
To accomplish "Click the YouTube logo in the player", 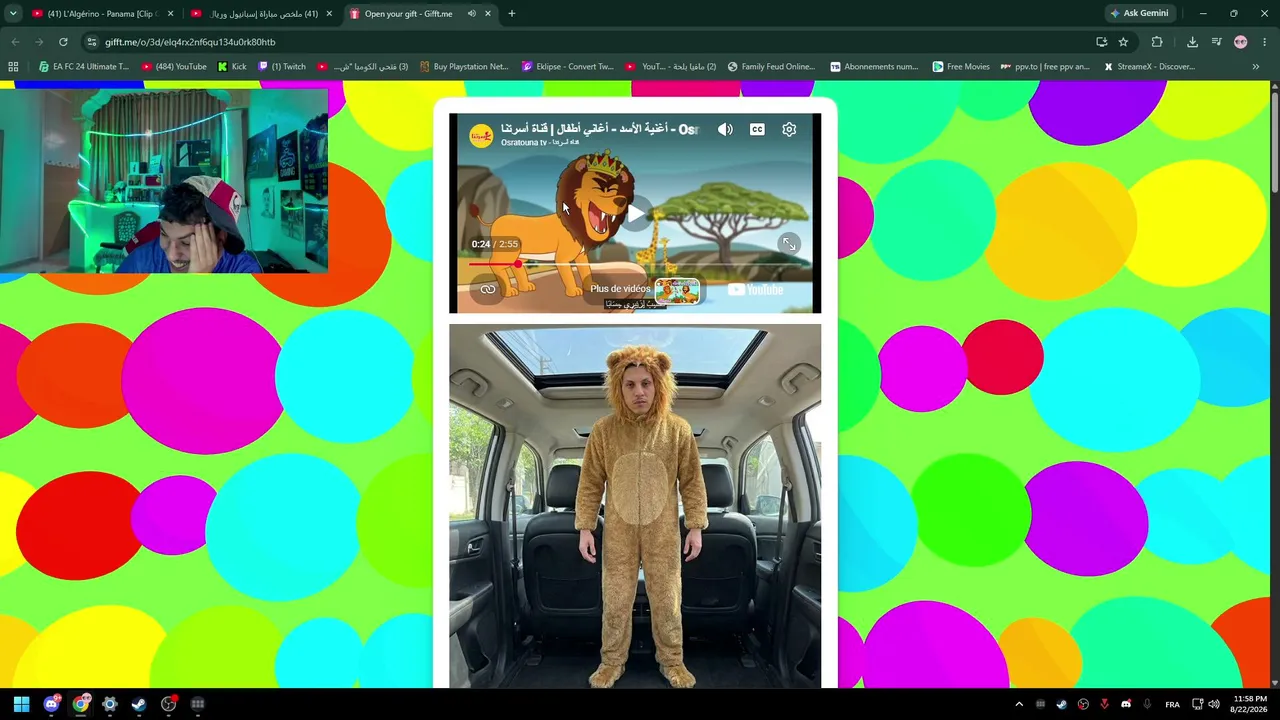I will pos(755,289).
